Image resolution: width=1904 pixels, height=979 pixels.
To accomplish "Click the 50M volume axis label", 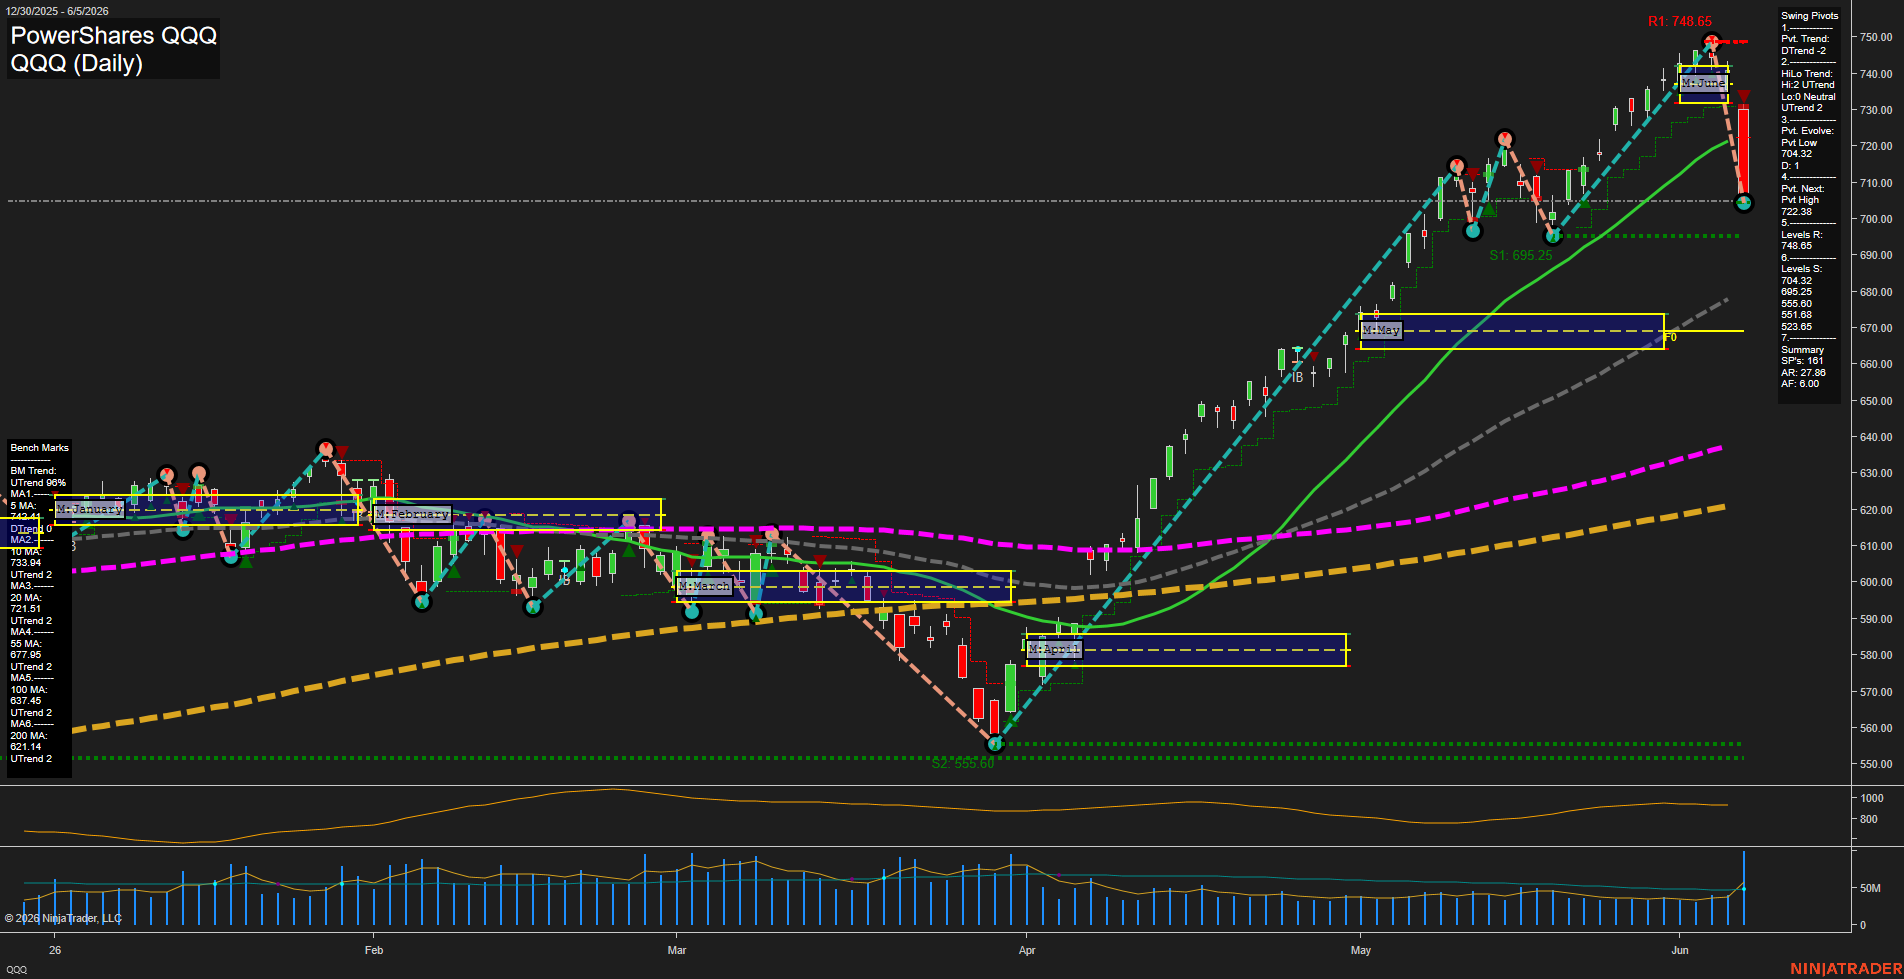I will tap(1870, 888).
